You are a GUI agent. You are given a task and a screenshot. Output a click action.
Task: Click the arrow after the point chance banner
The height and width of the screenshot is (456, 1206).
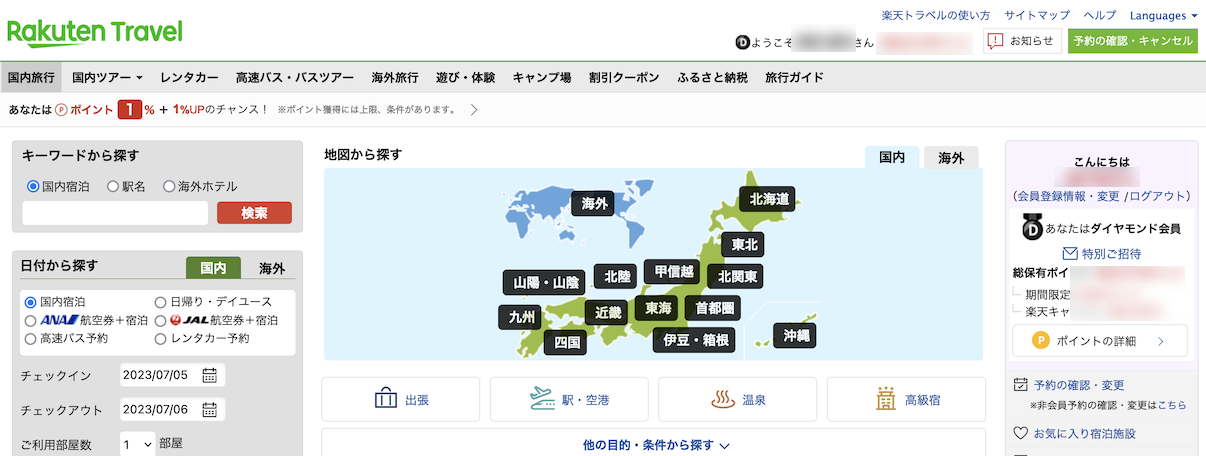[x=474, y=109]
